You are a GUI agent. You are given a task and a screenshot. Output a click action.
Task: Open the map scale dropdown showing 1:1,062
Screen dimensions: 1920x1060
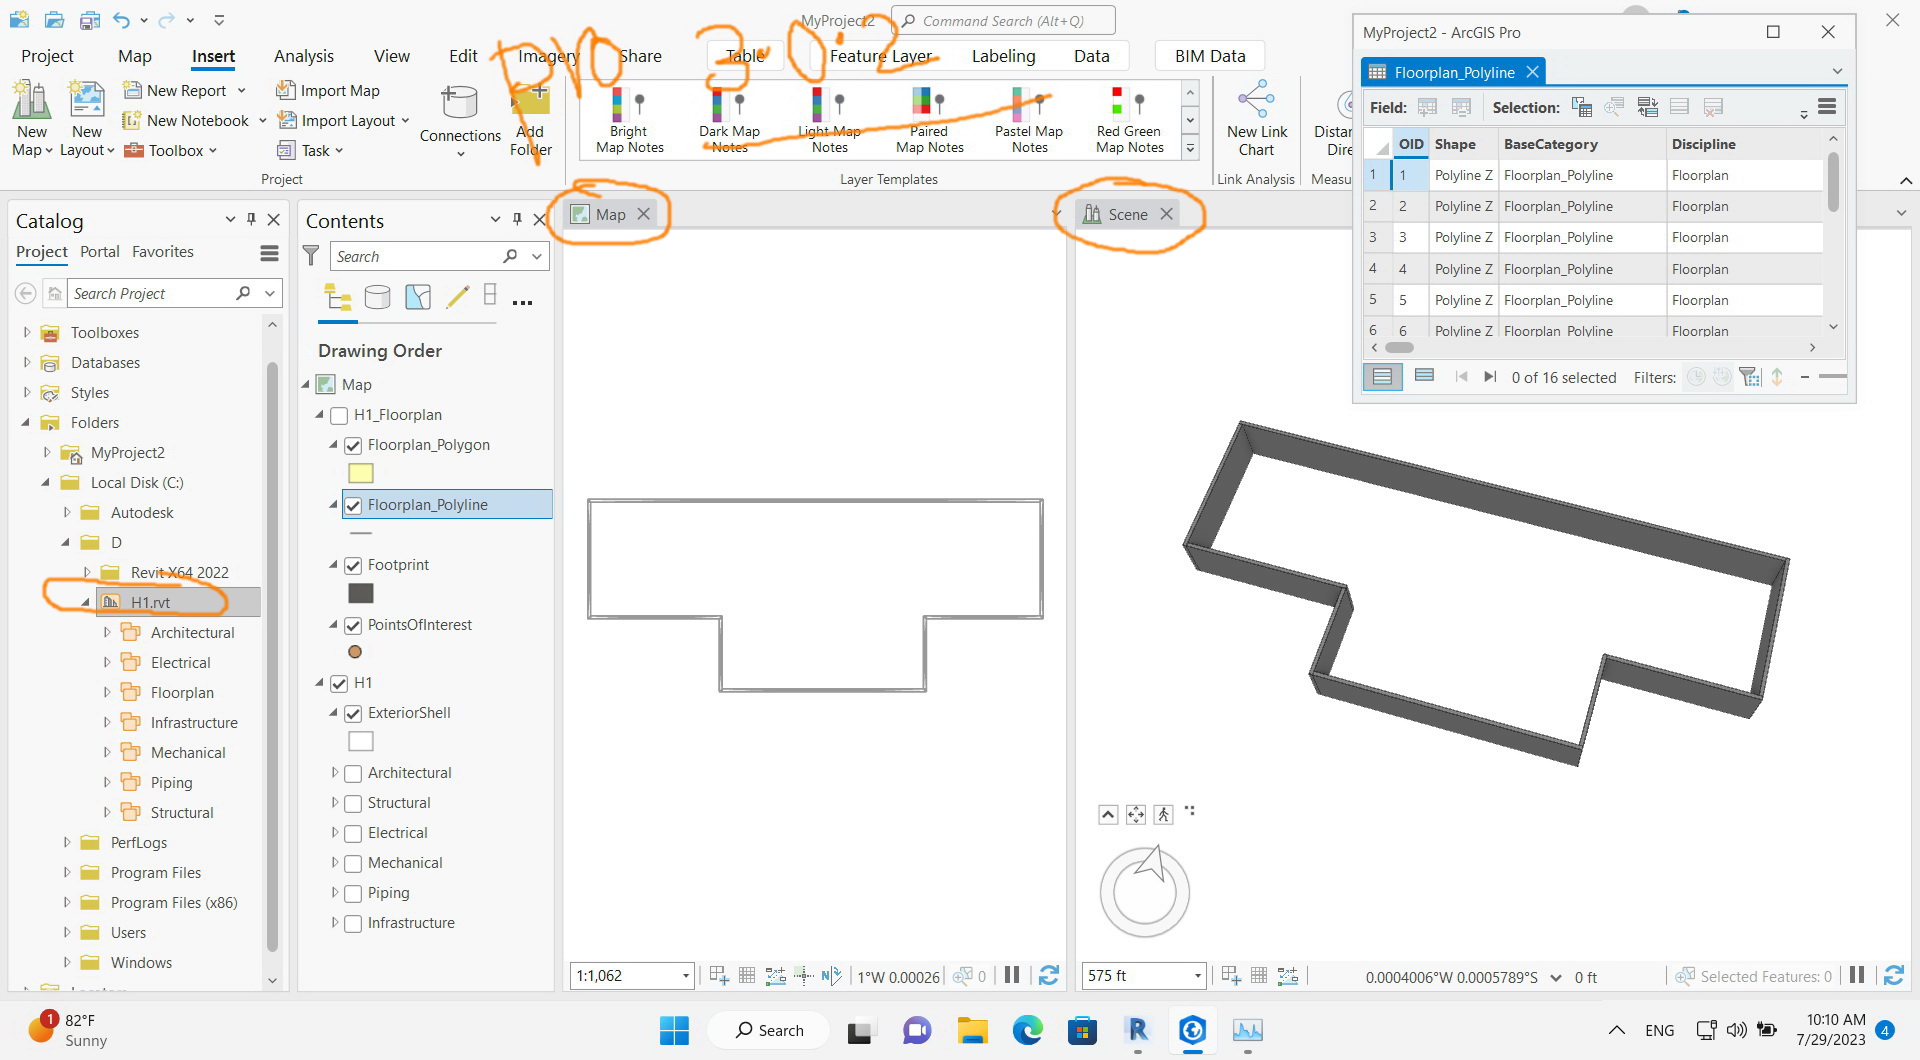pos(685,975)
